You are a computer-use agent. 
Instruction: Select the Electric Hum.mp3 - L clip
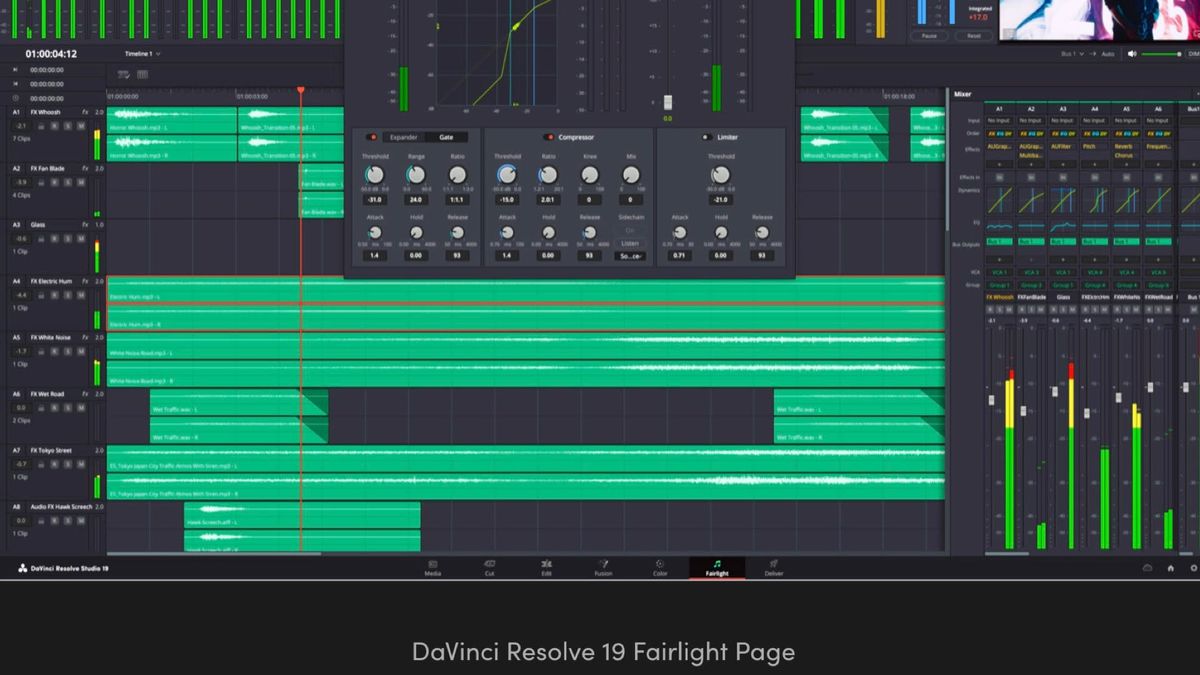coord(525,290)
